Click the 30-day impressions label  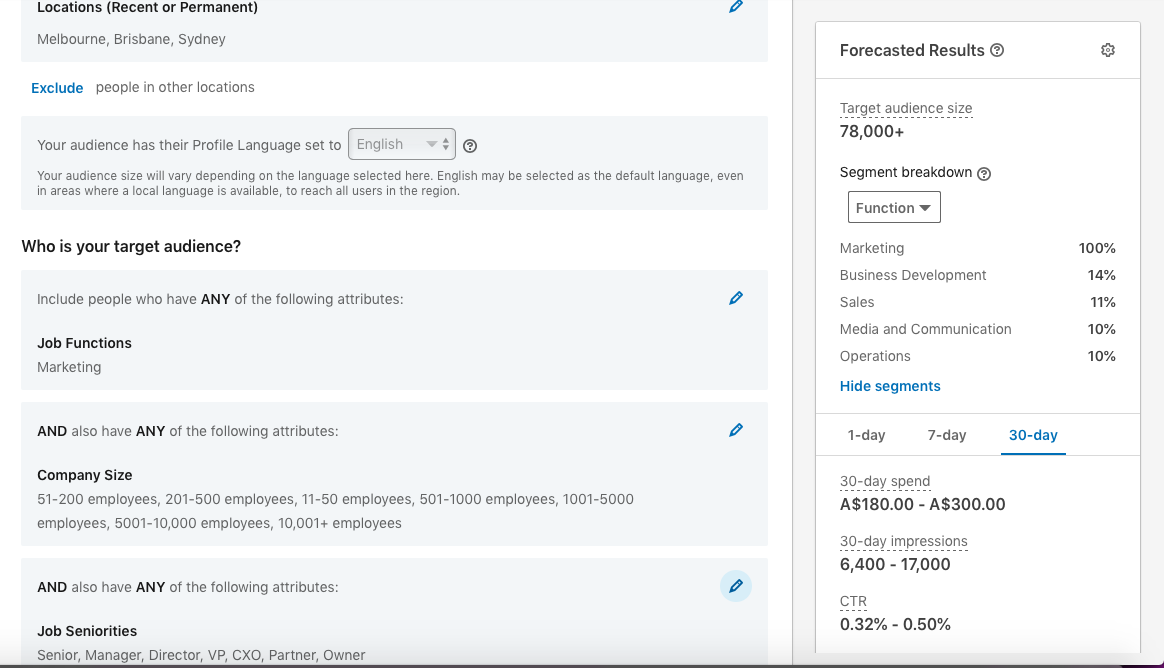pos(904,541)
